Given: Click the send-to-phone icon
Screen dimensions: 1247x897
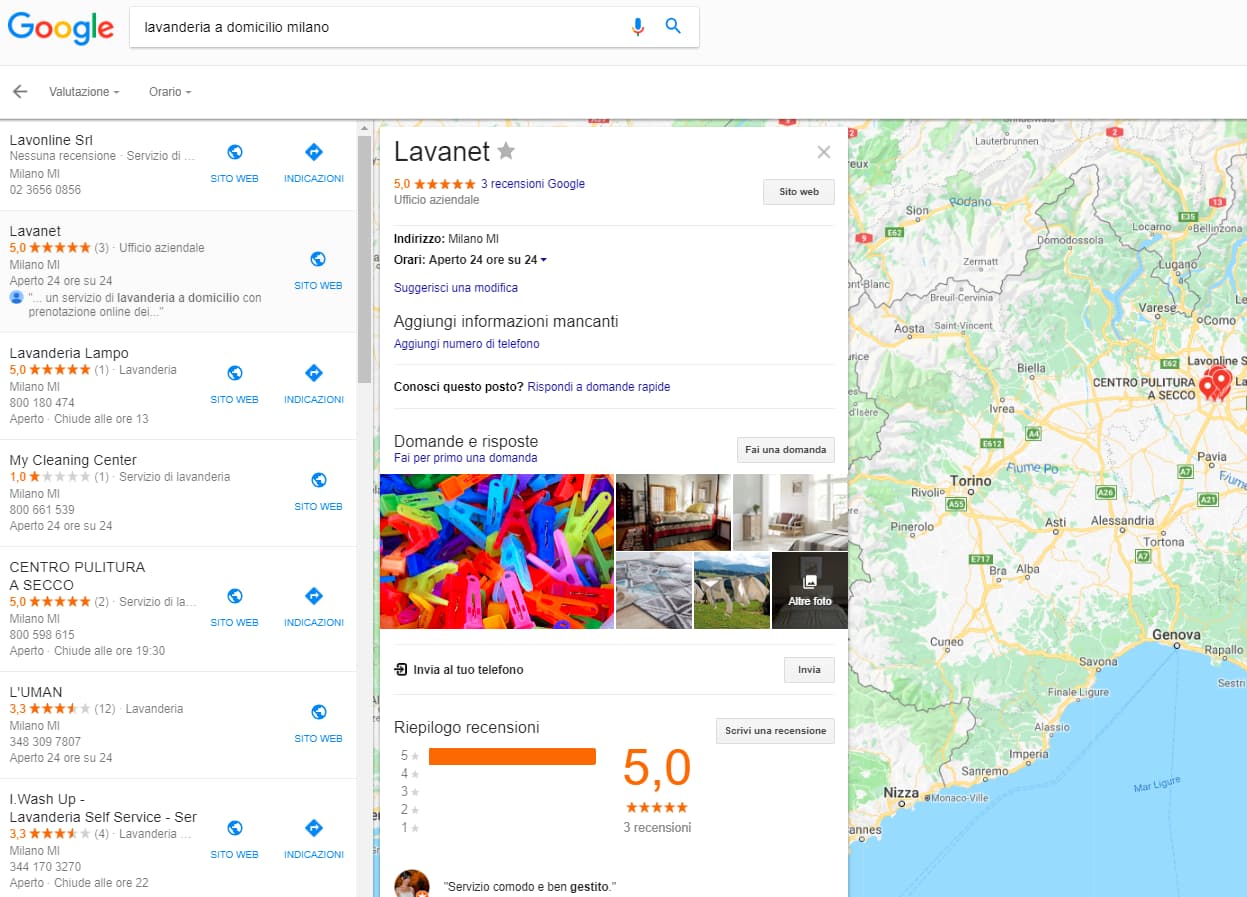Looking at the screenshot, I should (x=401, y=669).
